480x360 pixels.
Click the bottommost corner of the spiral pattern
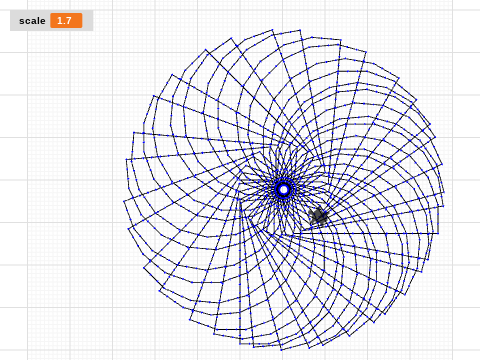coord(282,350)
